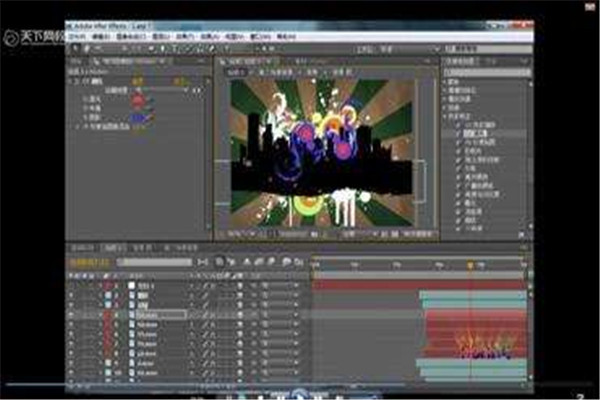Select the Type (T) tool in toolbar
The image size is (600, 400).
tap(175, 49)
